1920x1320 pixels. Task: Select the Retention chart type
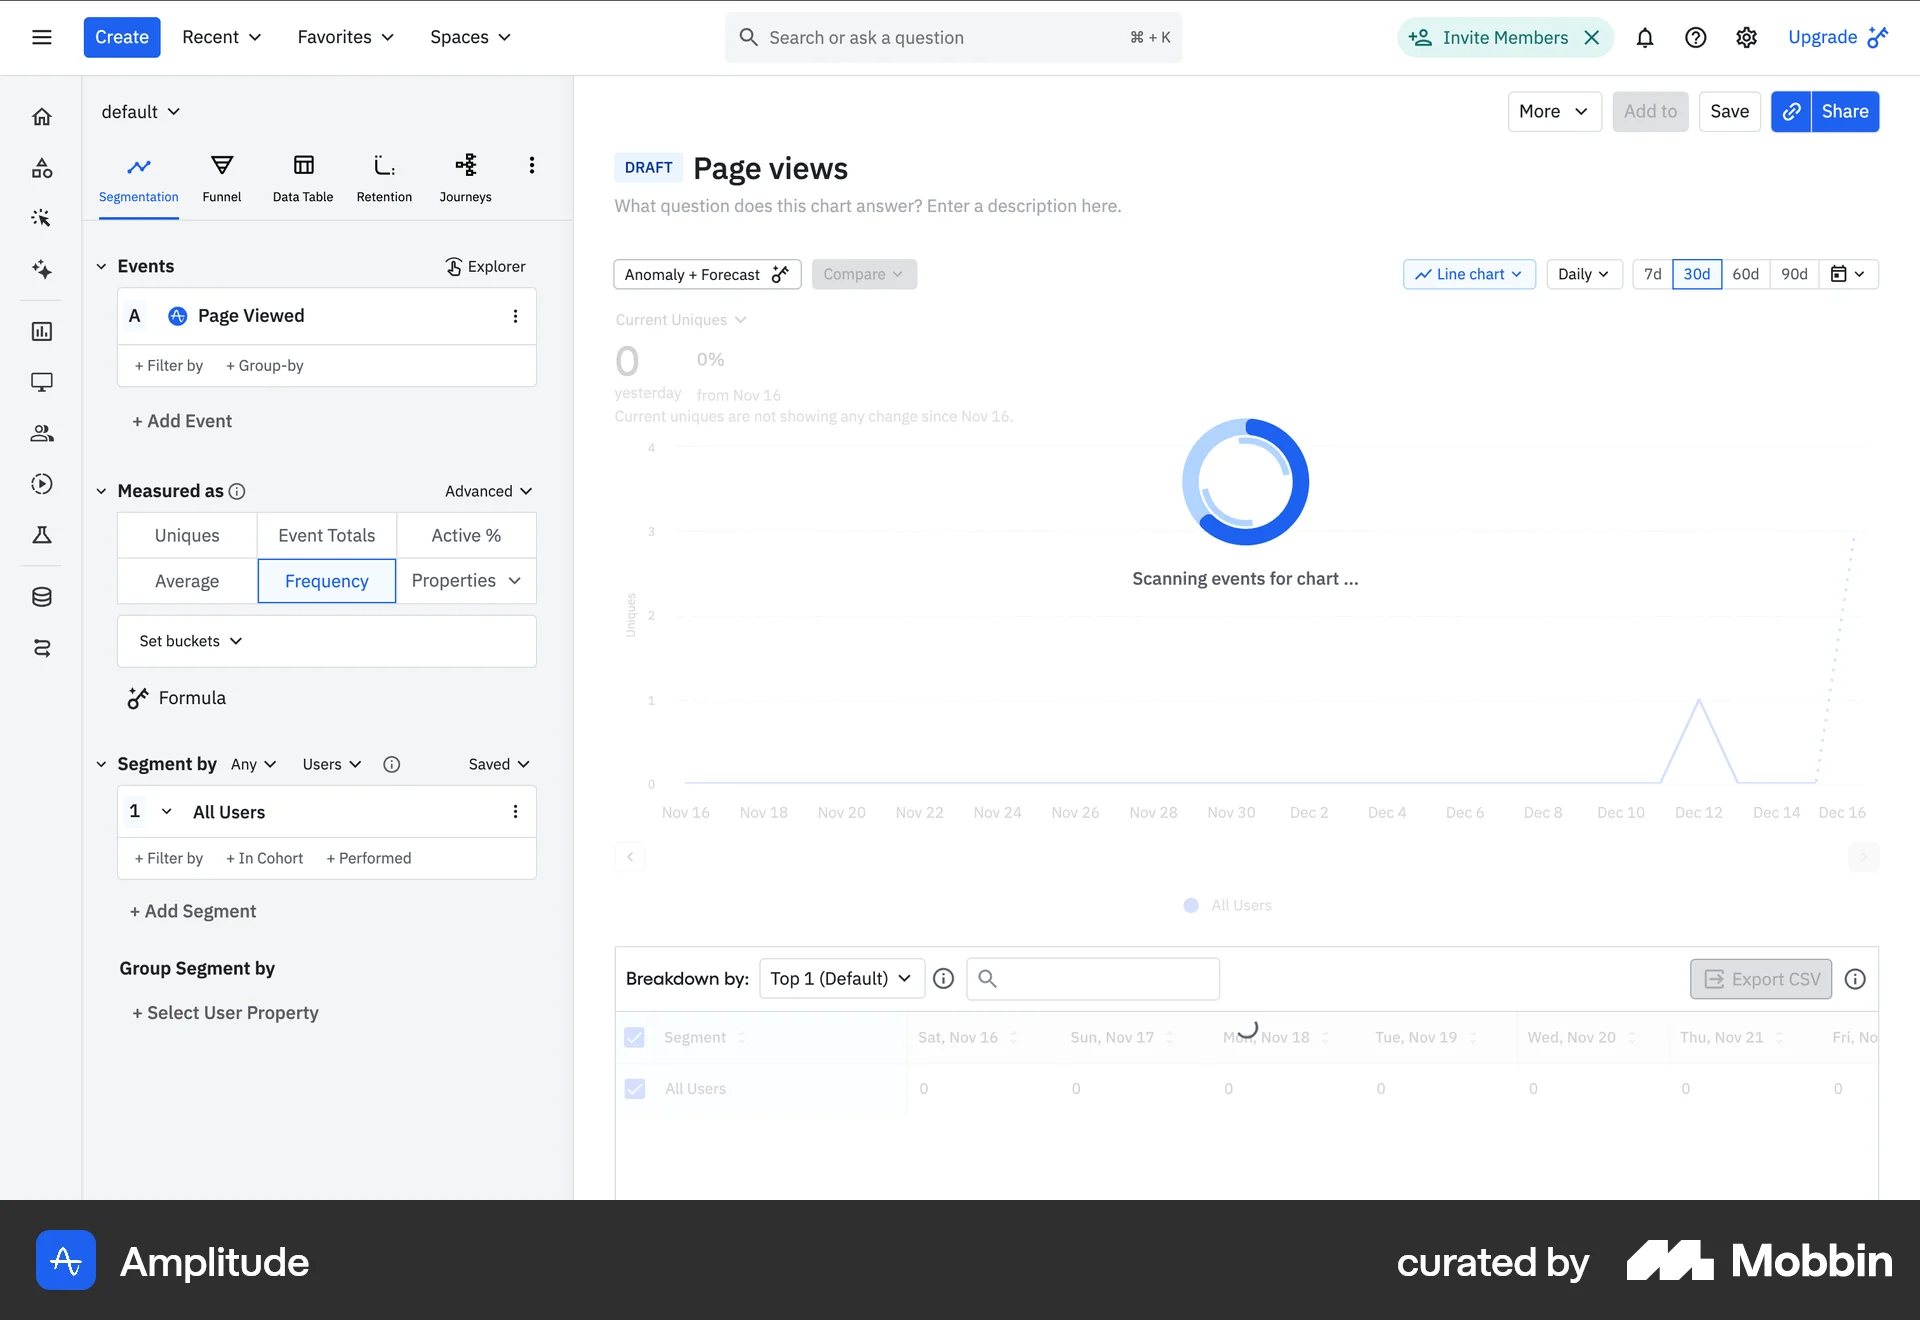[x=384, y=178]
